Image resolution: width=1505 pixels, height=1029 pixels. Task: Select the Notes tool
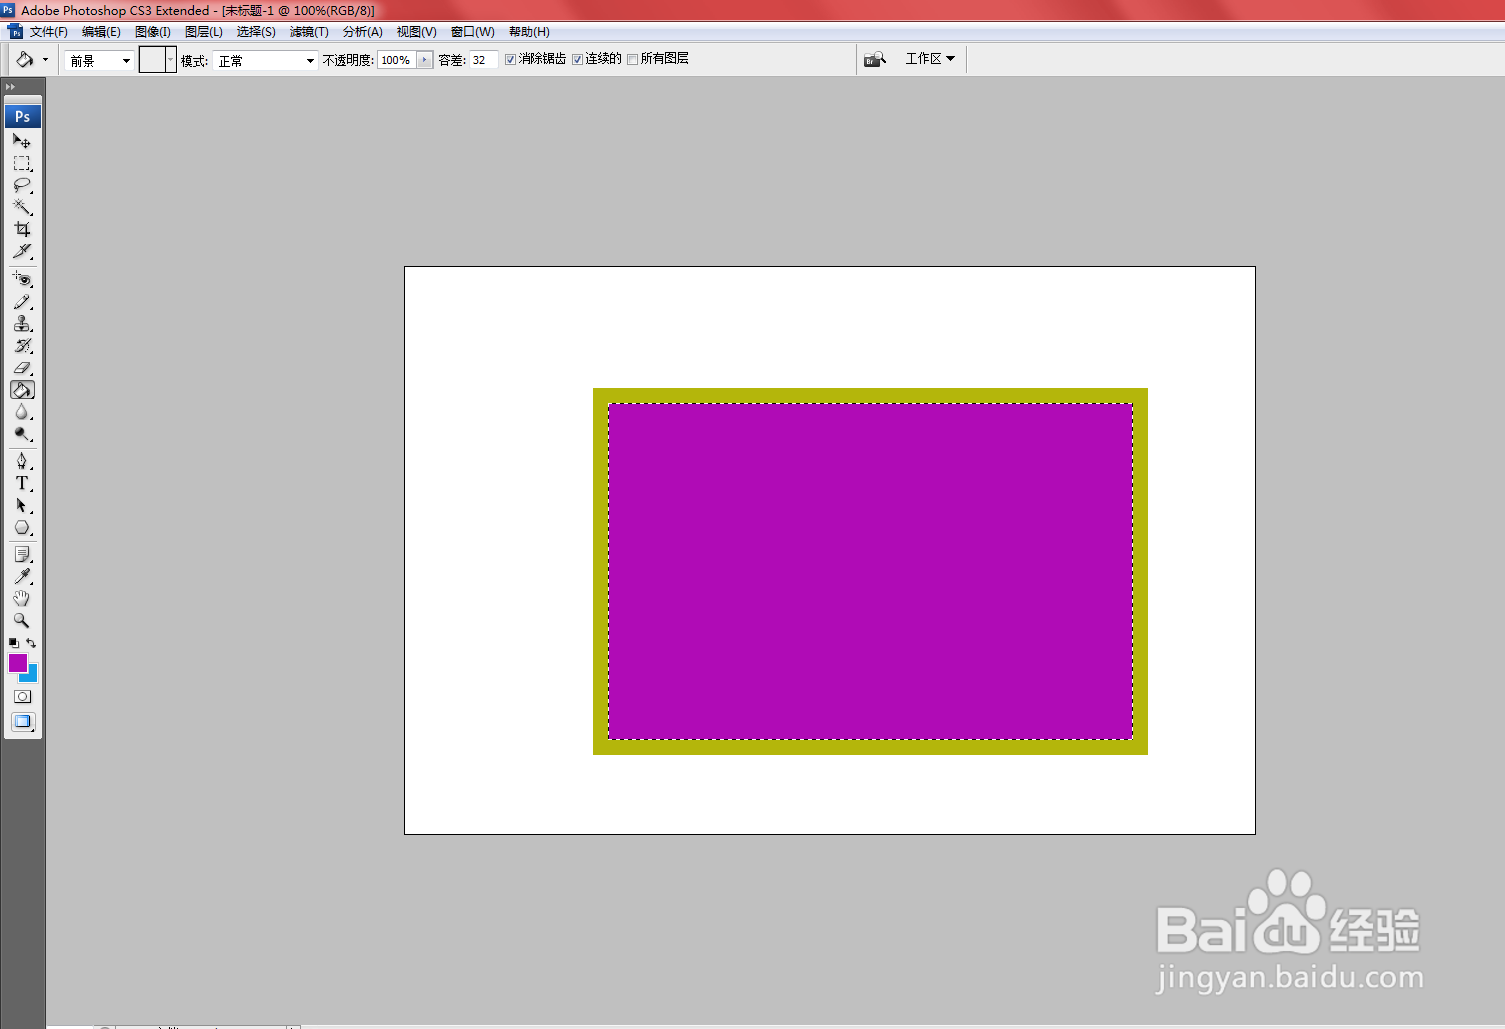pyautogui.click(x=22, y=554)
